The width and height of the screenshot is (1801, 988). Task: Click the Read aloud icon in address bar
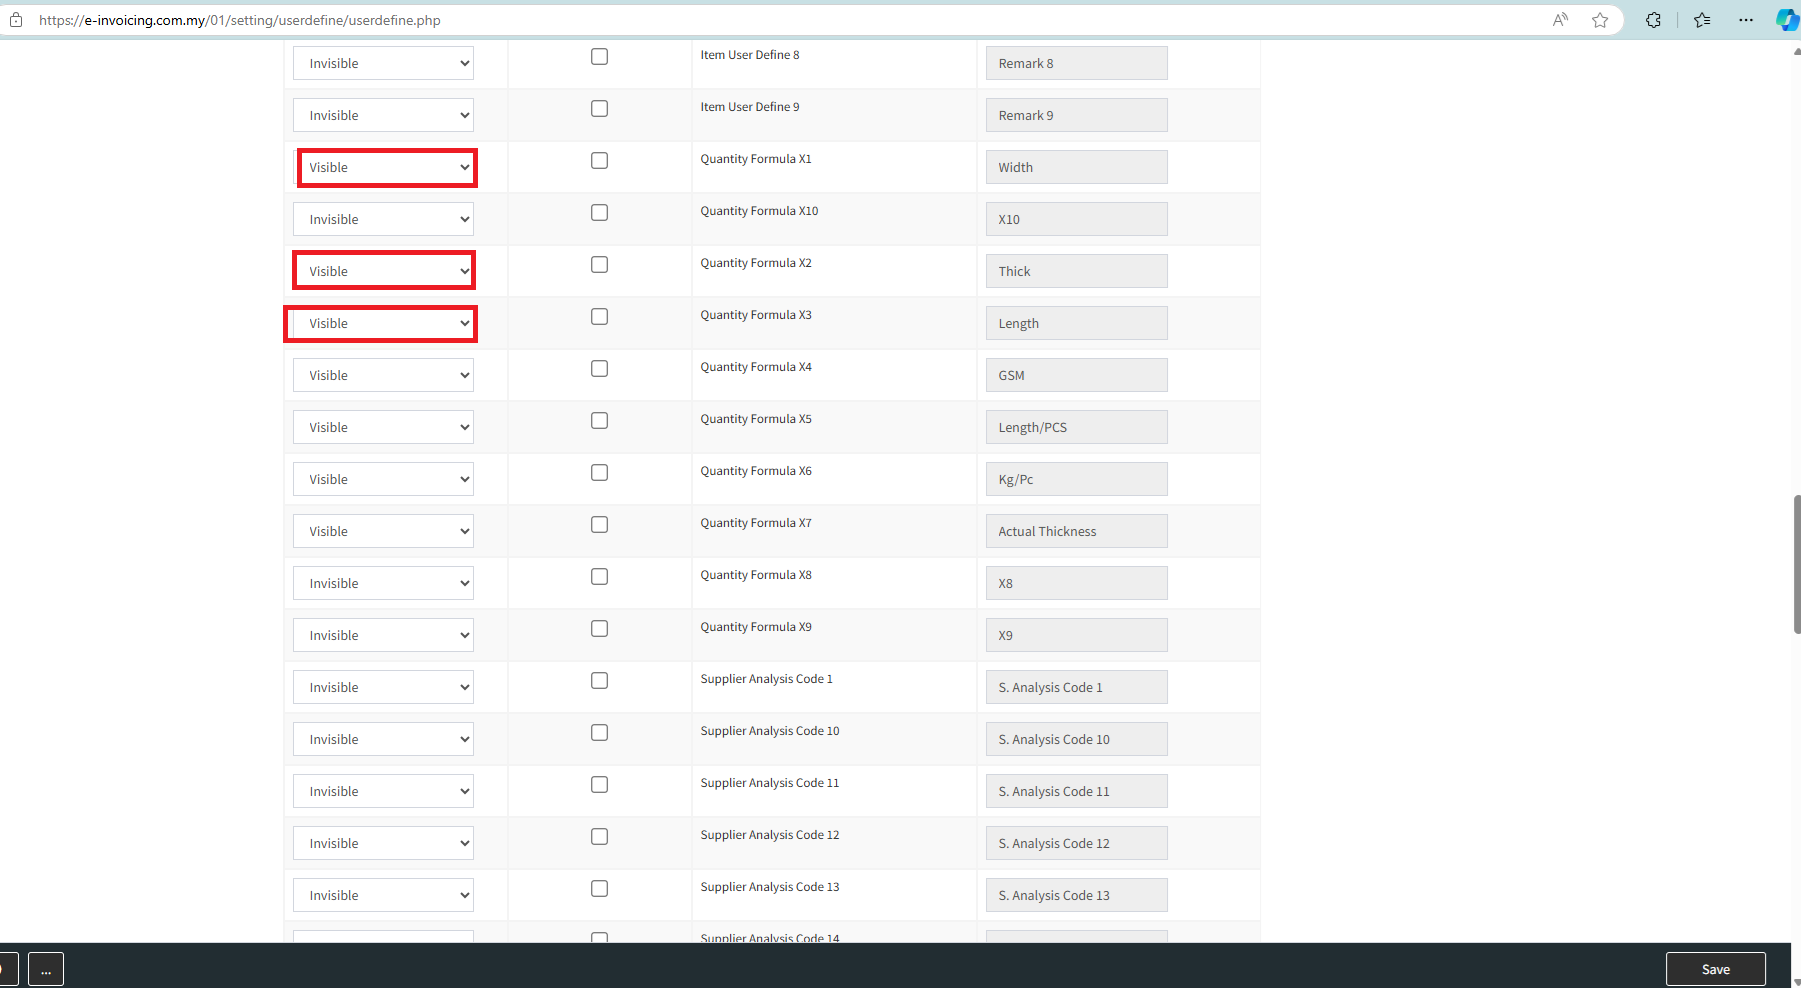(x=1560, y=20)
